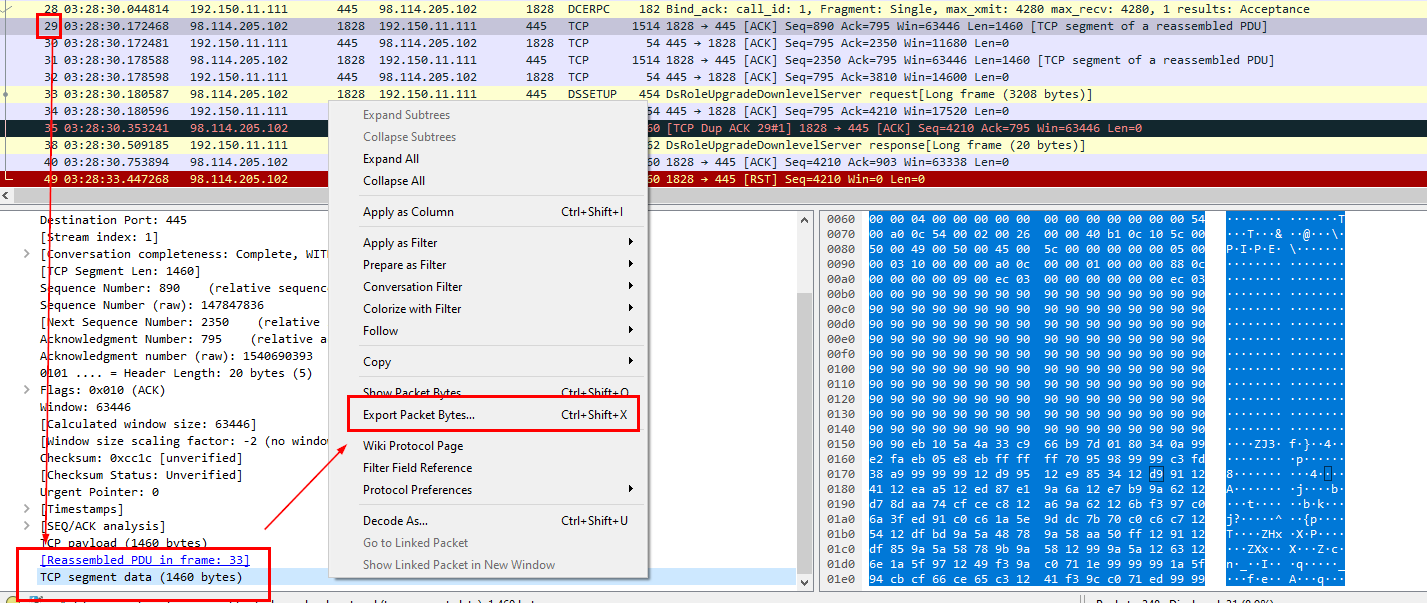This screenshot has height=603, width=1427.
Task: Open the Protocol Preferences submenu
Action: coord(417,490)
